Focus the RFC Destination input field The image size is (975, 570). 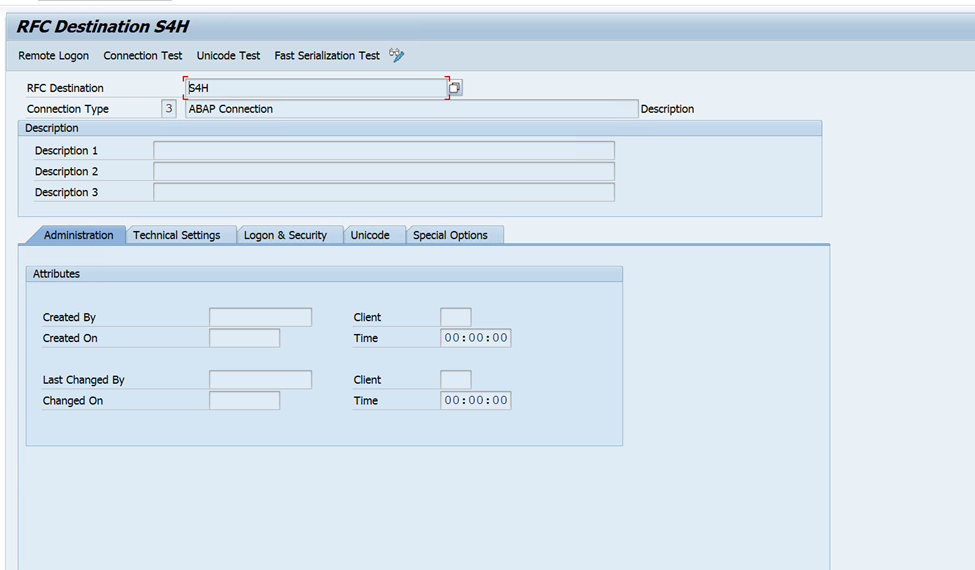[x=315, y=88]
